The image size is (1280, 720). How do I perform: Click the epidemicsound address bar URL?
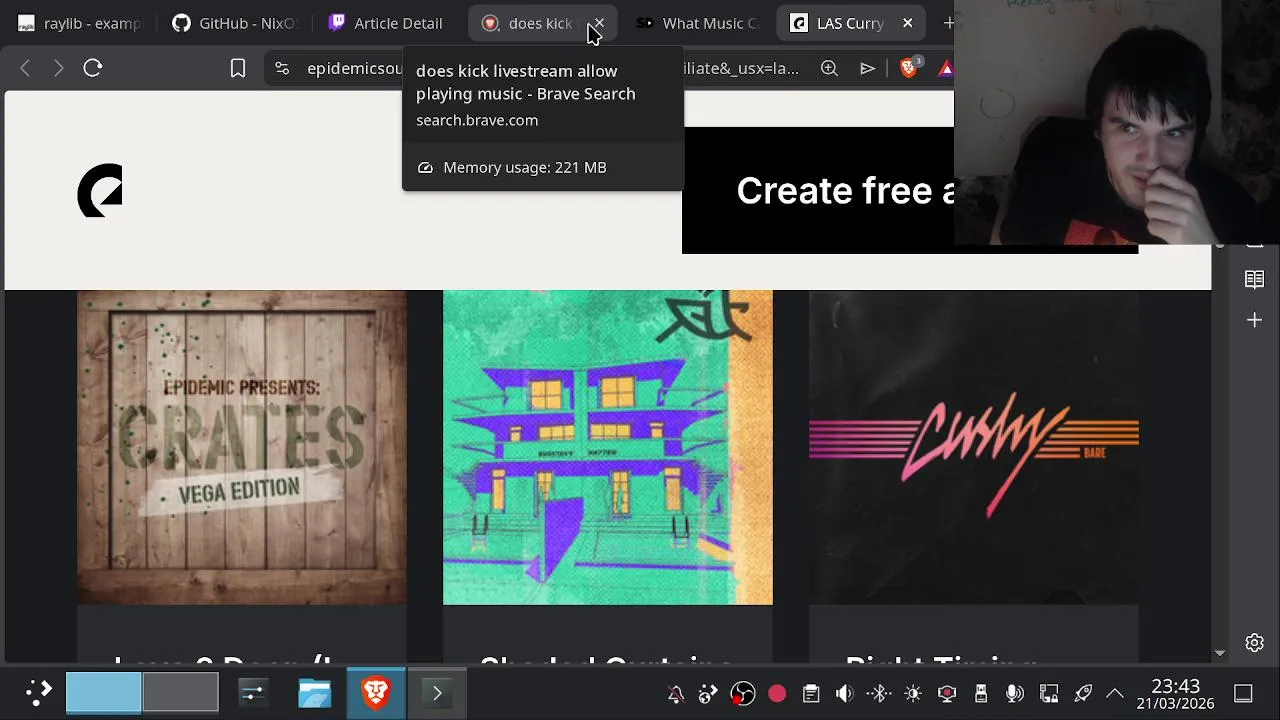tap(354, 68)
